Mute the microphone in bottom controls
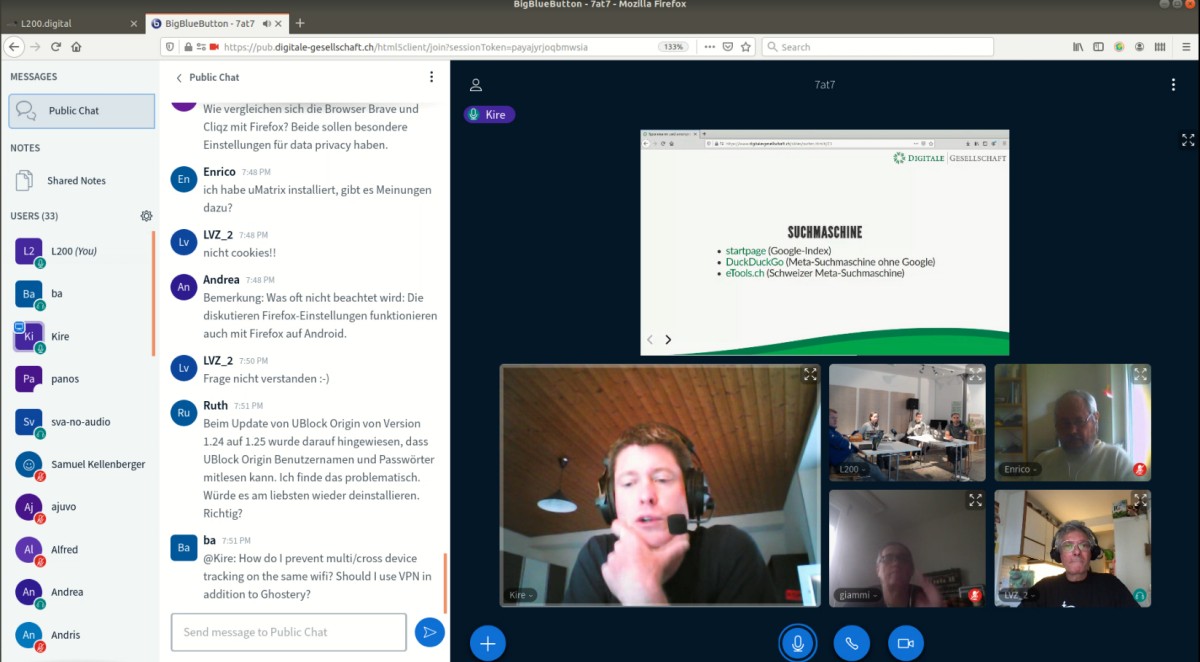 pyautogui.click(x=797, y=643)
